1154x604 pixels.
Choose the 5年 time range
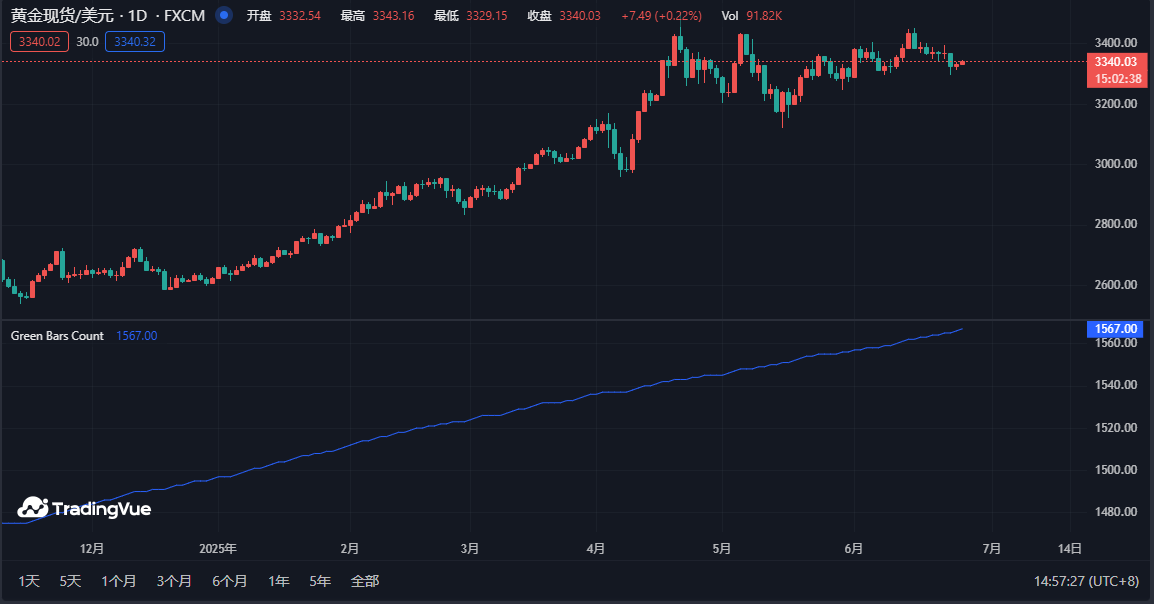pyautogui.click(x=320, y=581)
